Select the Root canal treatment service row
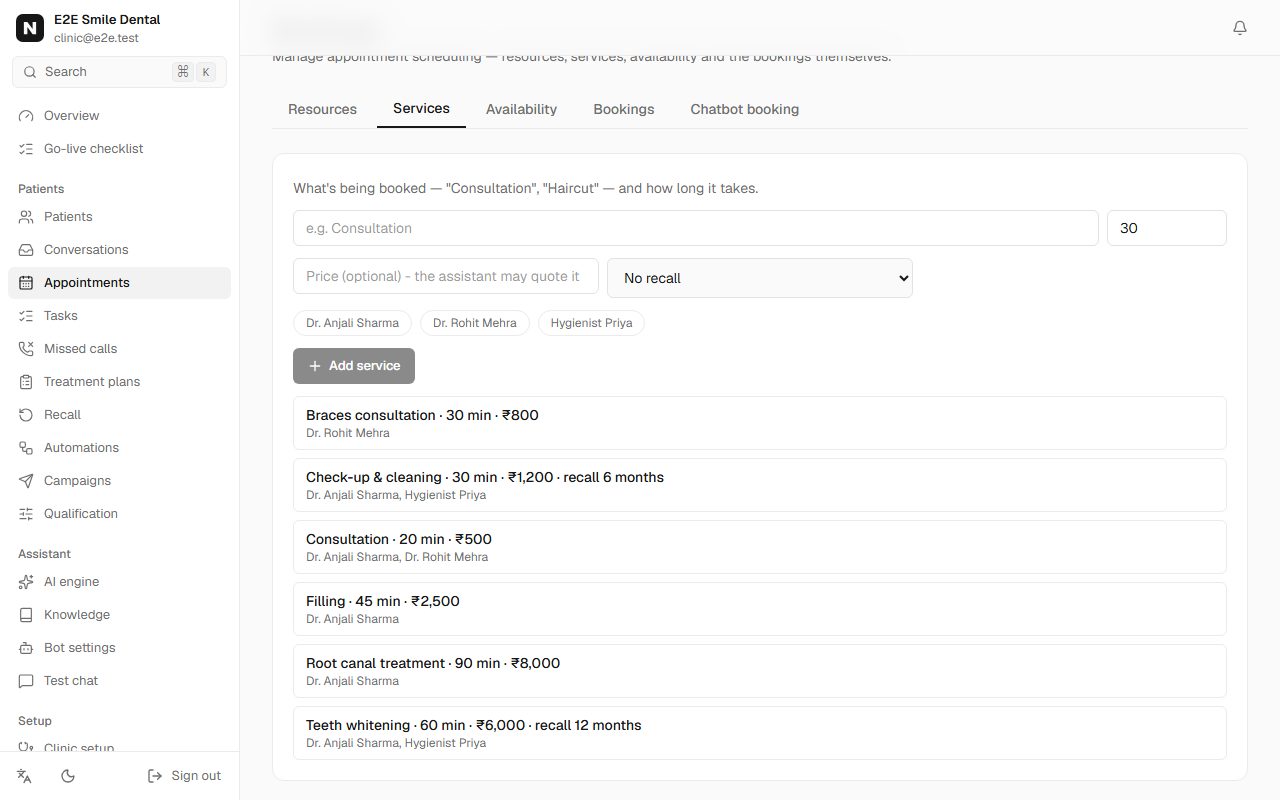The width and height of the screenshot is (1280, 800). click(760, 671)
